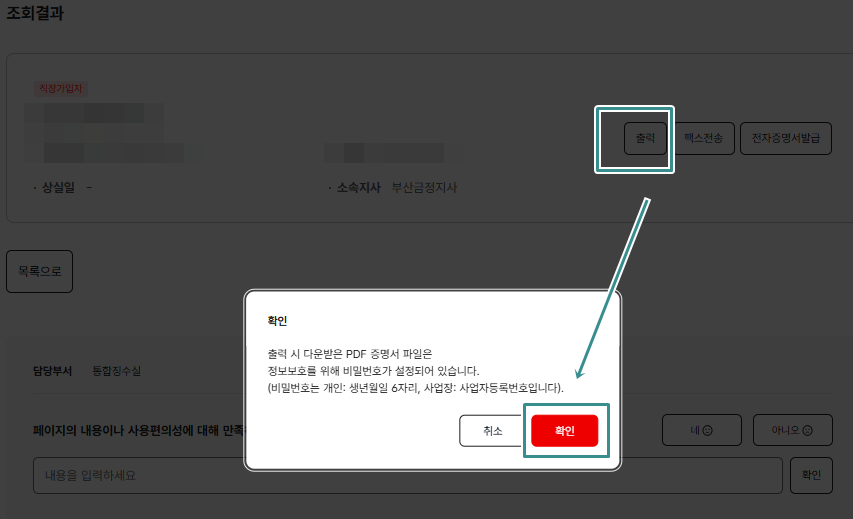Go back with the 목록으로 button
853x519 pixels.
pyautogui.click(x=40, y=271)
